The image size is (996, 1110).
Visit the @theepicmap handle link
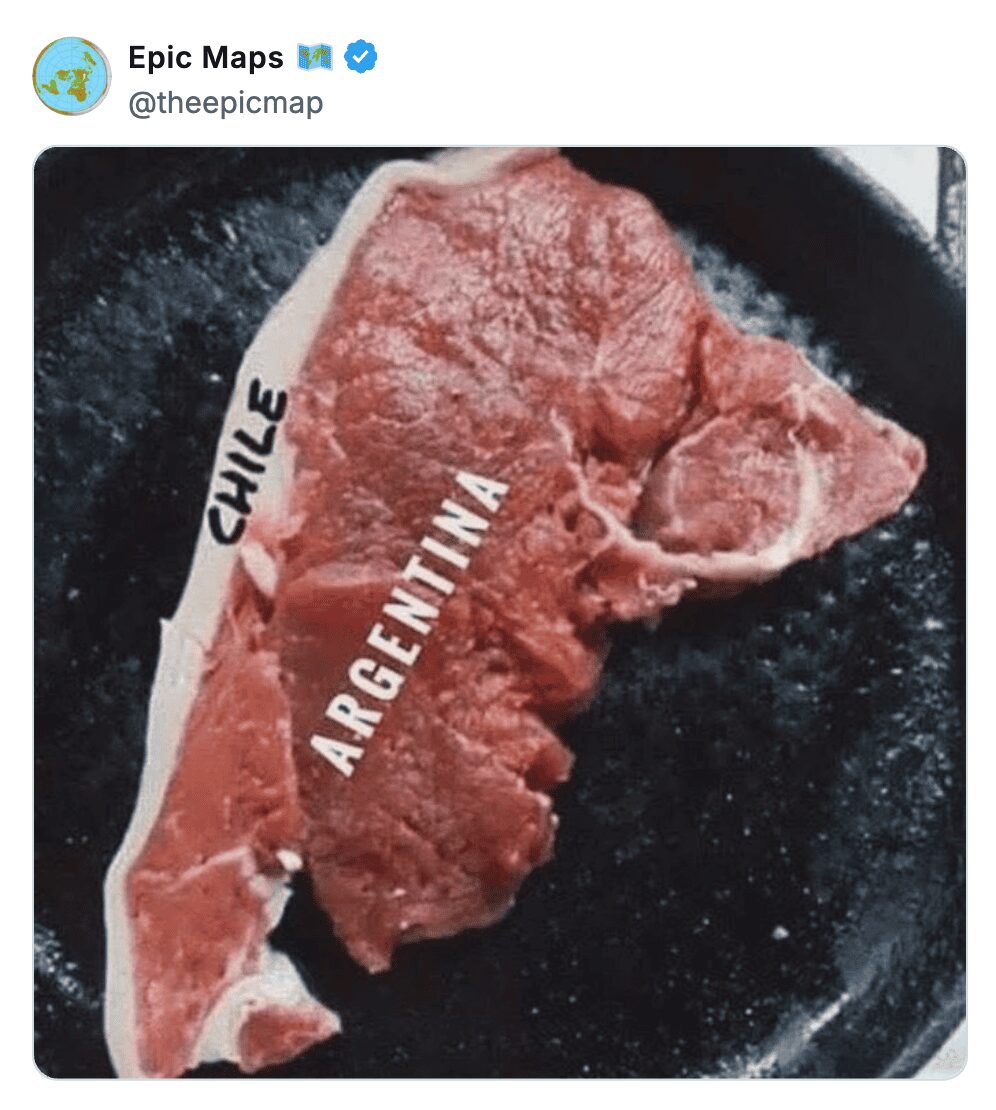pos(225,102)
